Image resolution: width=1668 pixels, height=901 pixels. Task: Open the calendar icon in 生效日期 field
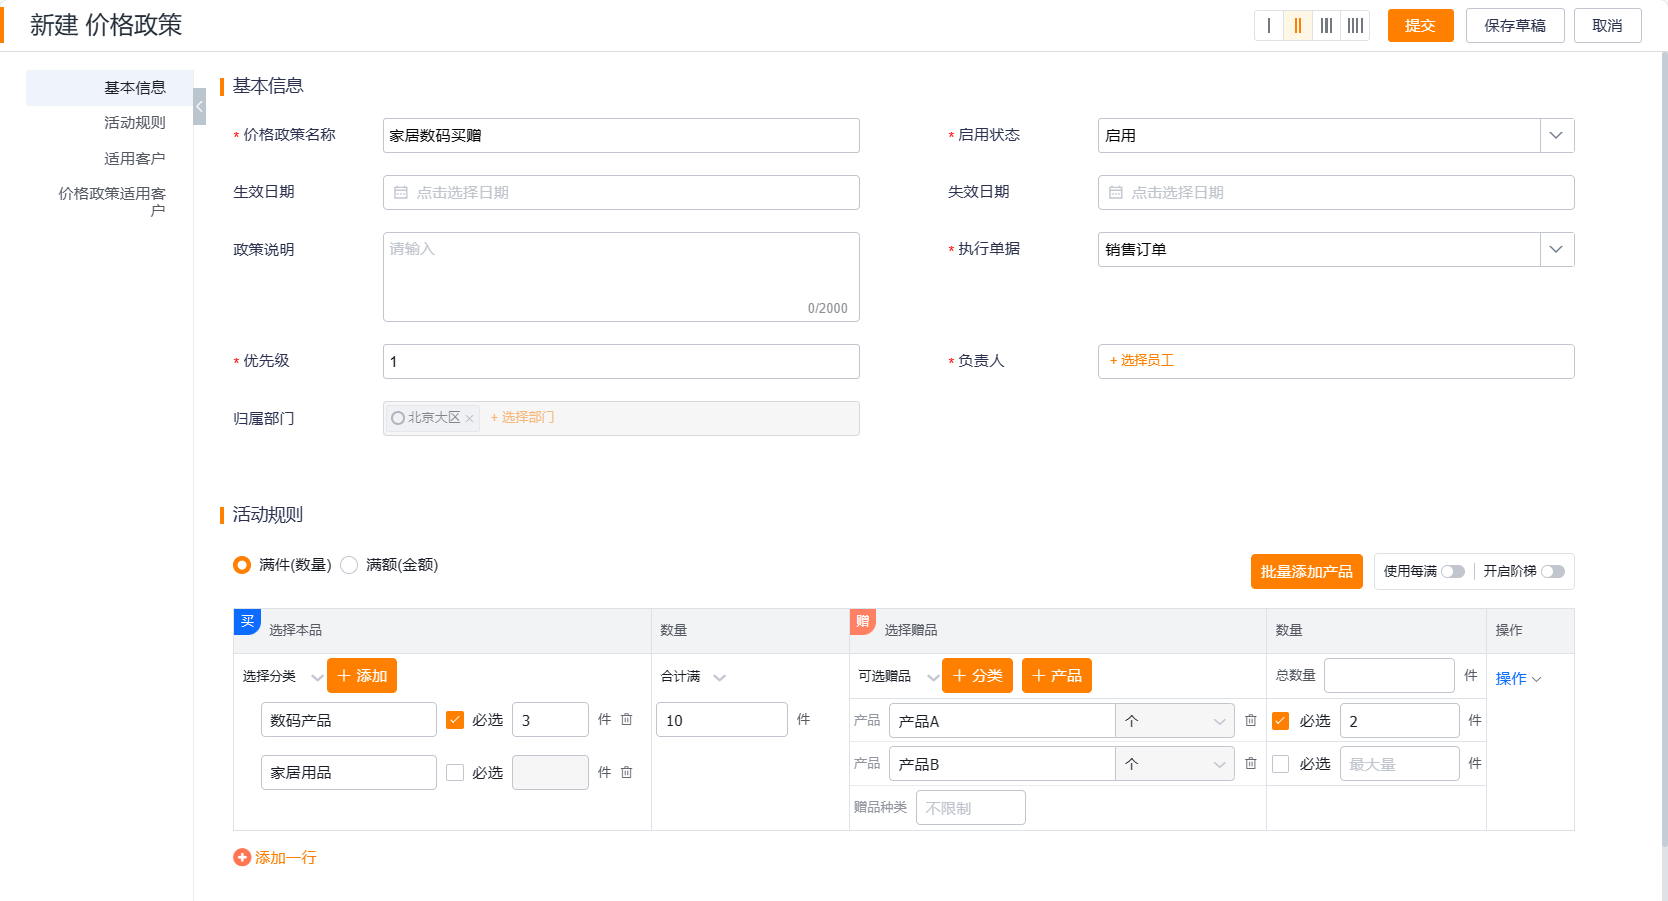(x=401, y=192)
